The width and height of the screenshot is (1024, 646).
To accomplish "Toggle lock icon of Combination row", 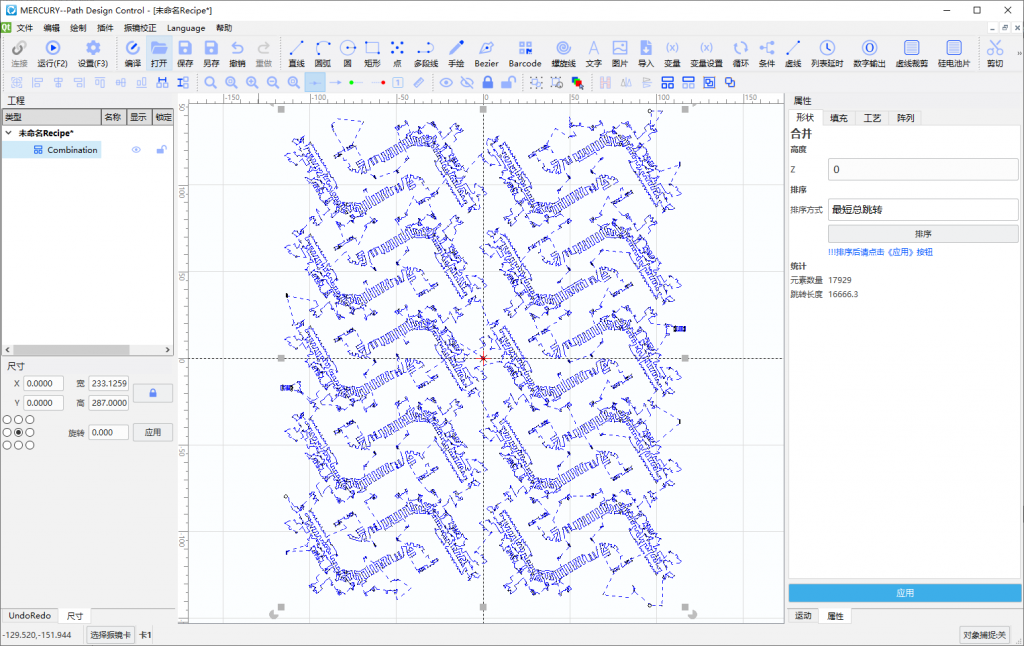I will 161,150.
